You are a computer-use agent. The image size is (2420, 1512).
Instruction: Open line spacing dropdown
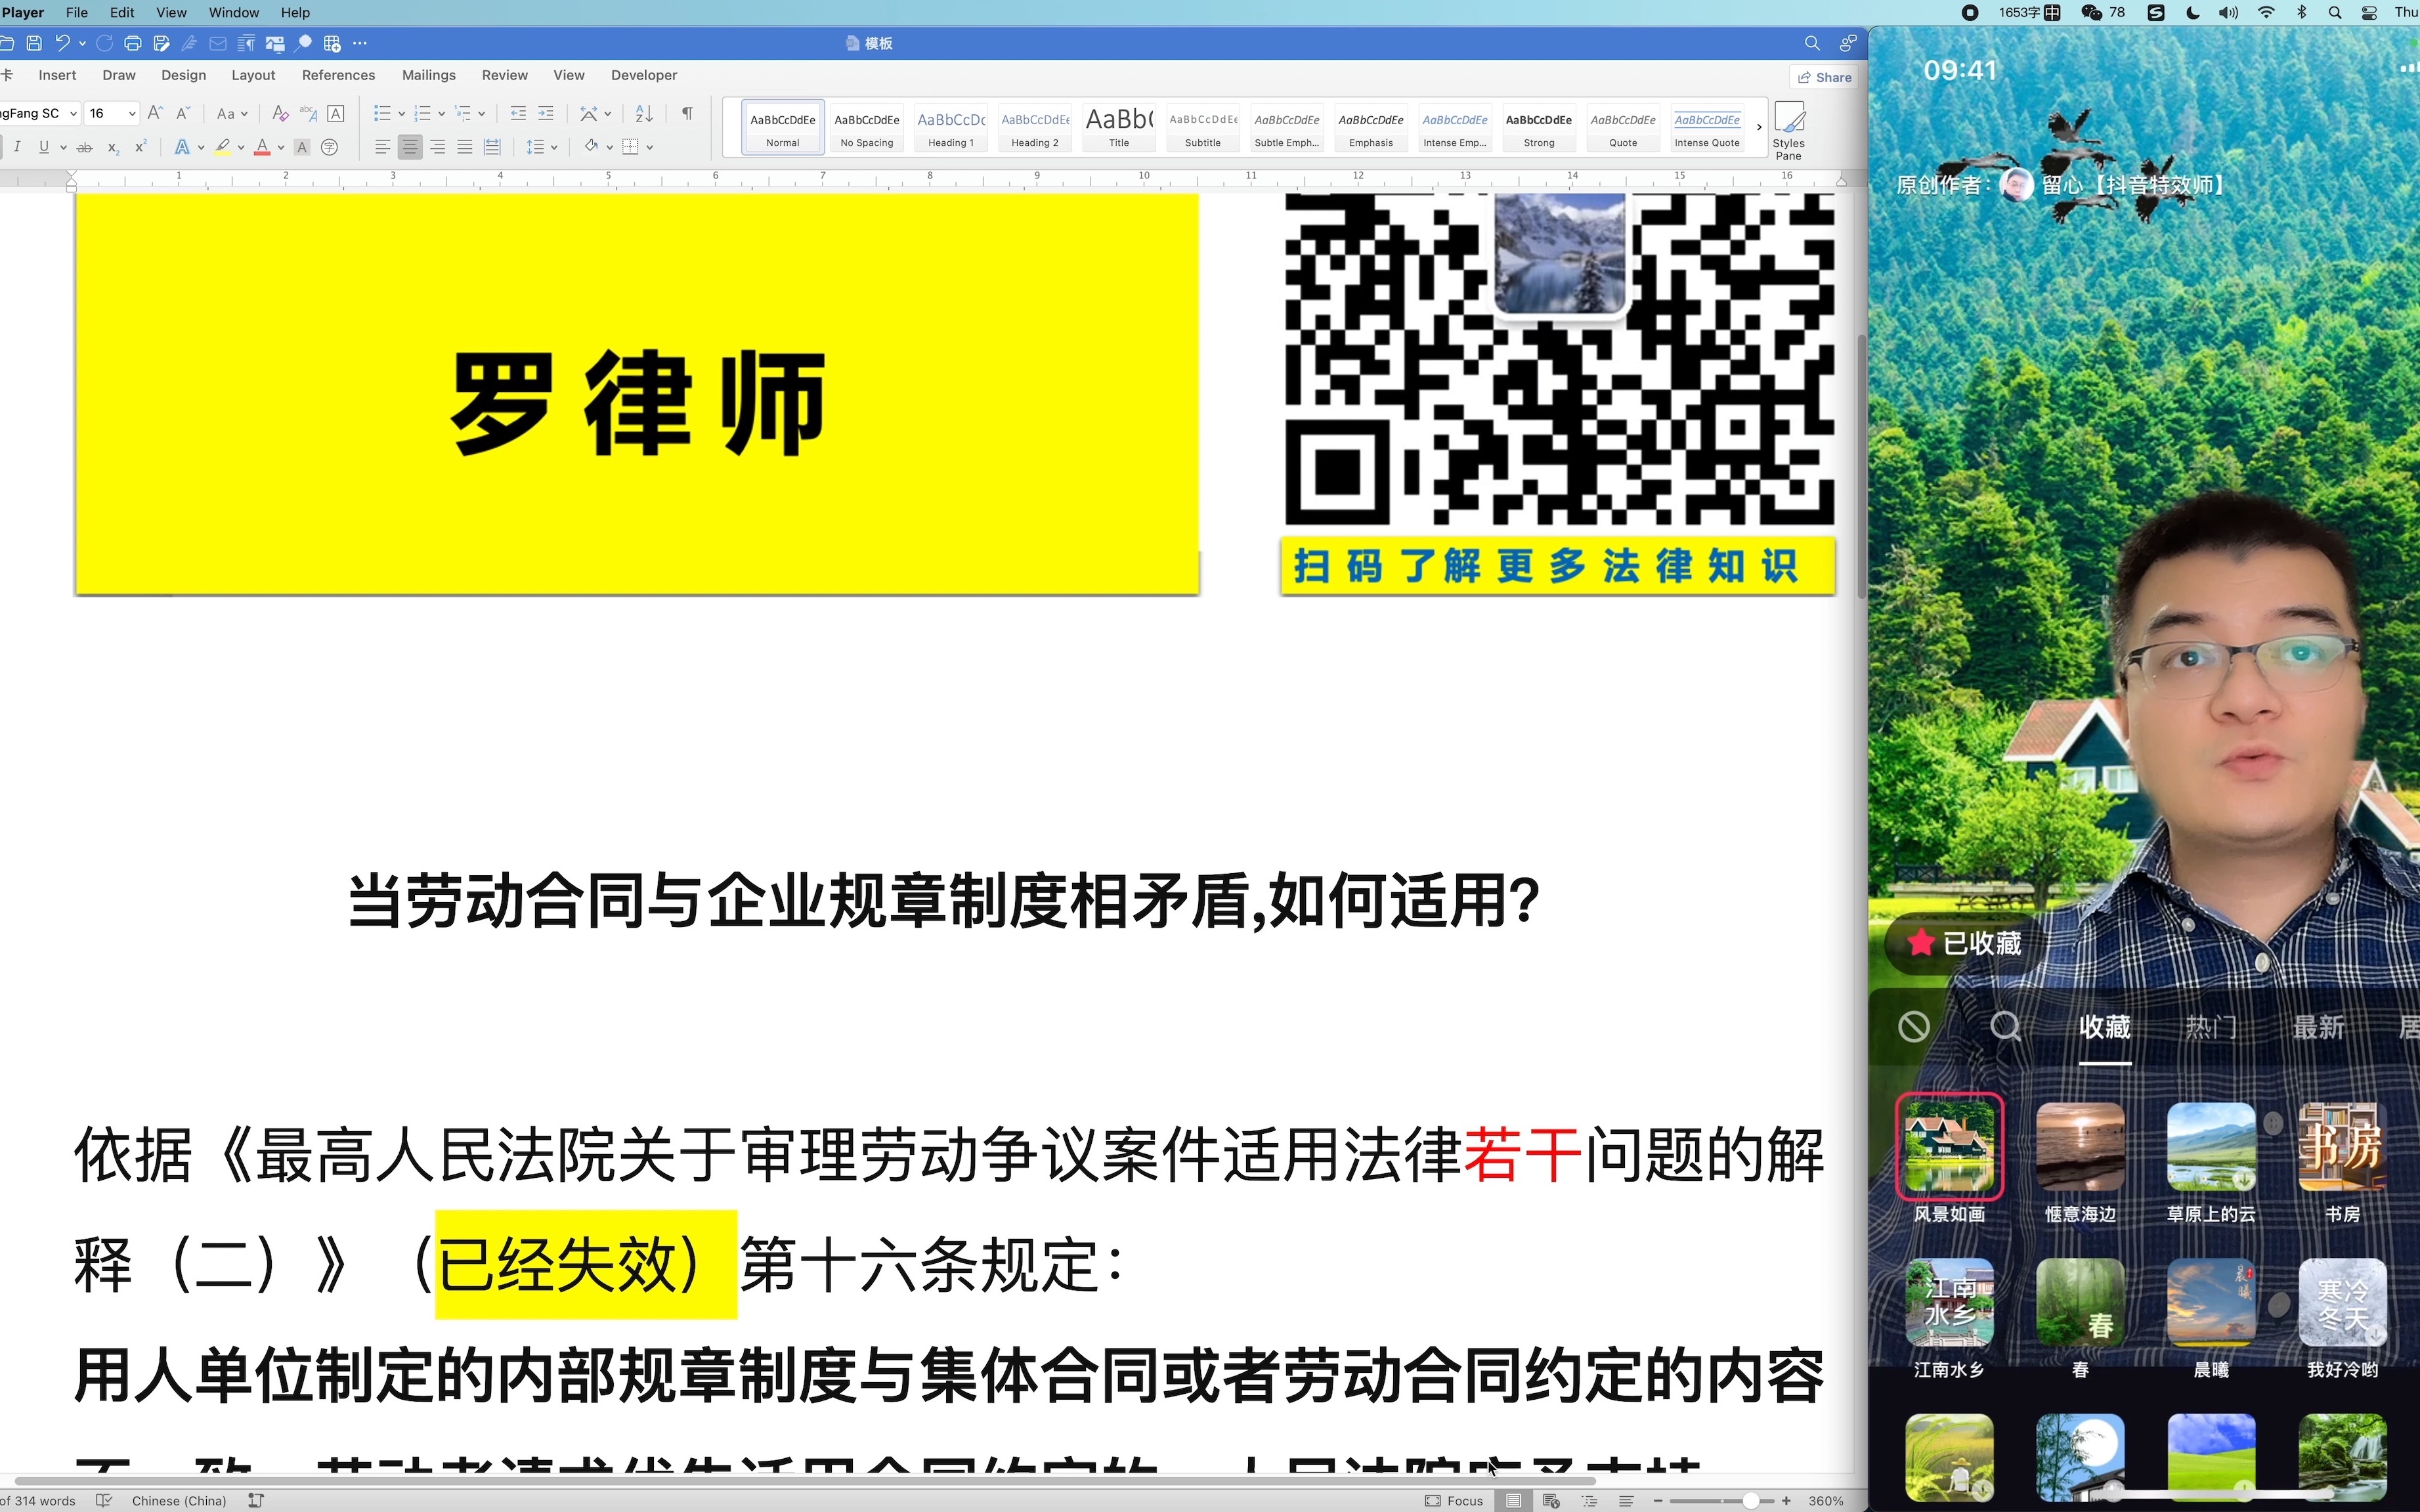point(542,147)
